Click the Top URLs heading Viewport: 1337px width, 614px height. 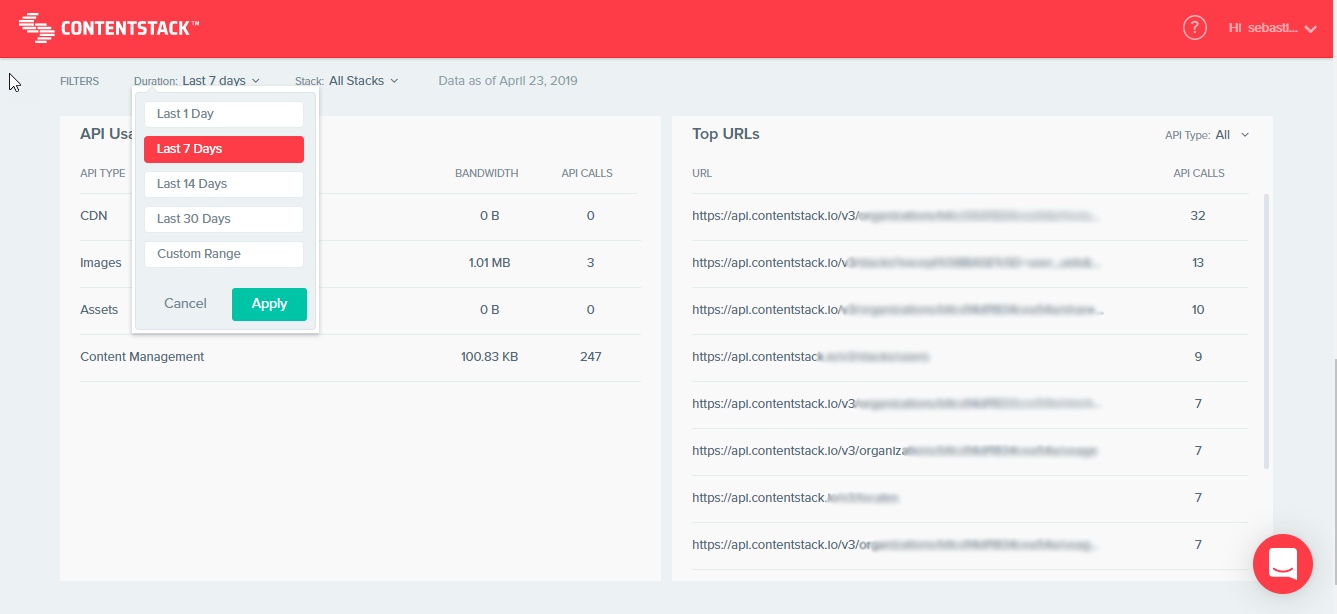tap(726, 134)
